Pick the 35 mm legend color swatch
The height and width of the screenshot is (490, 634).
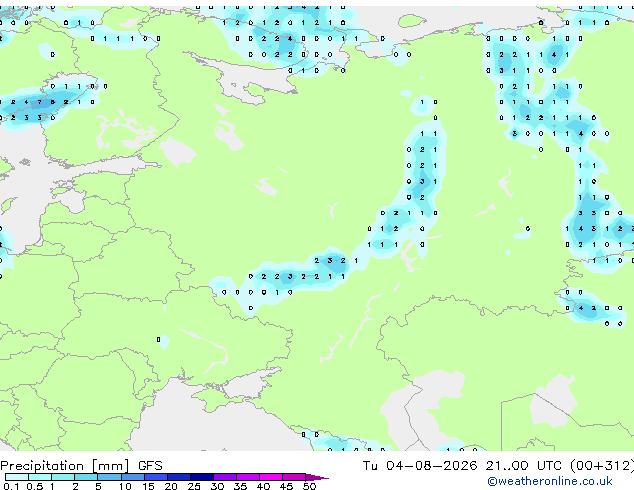pyautogui.click(x=247, y=477)
